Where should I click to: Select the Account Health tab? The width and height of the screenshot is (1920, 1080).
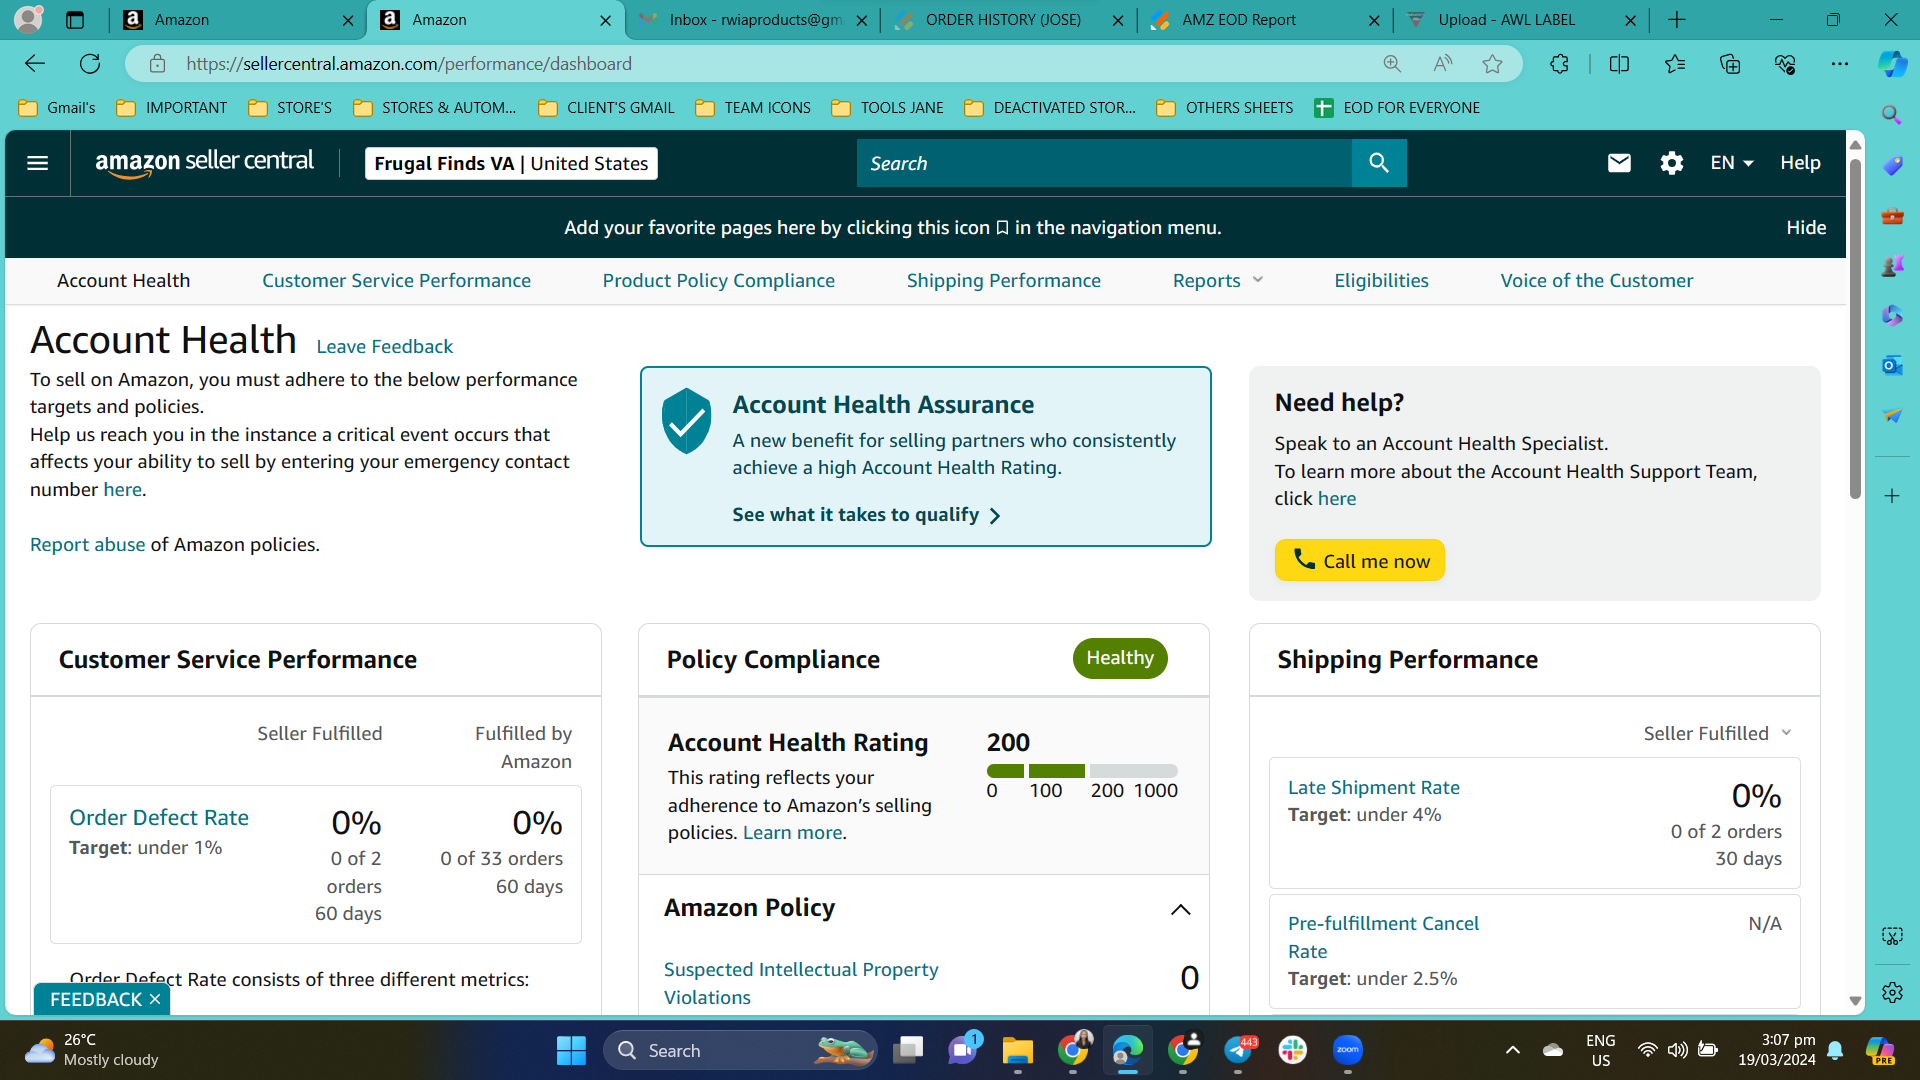tap(124, 281)
